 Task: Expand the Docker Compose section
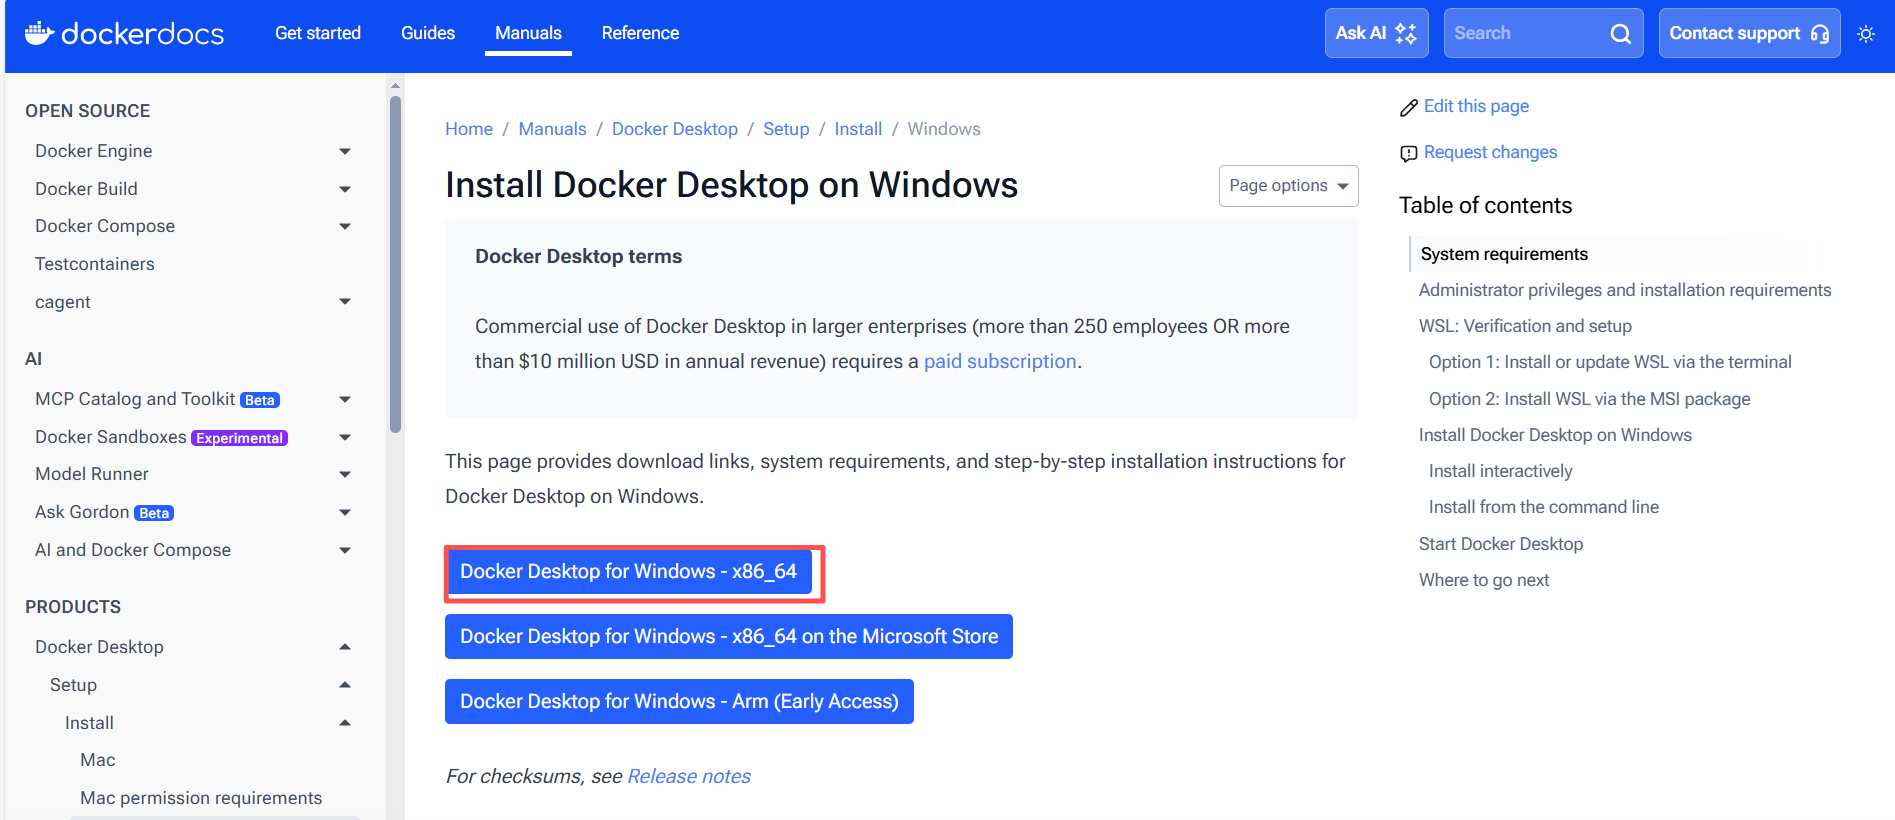coord(345,226)
